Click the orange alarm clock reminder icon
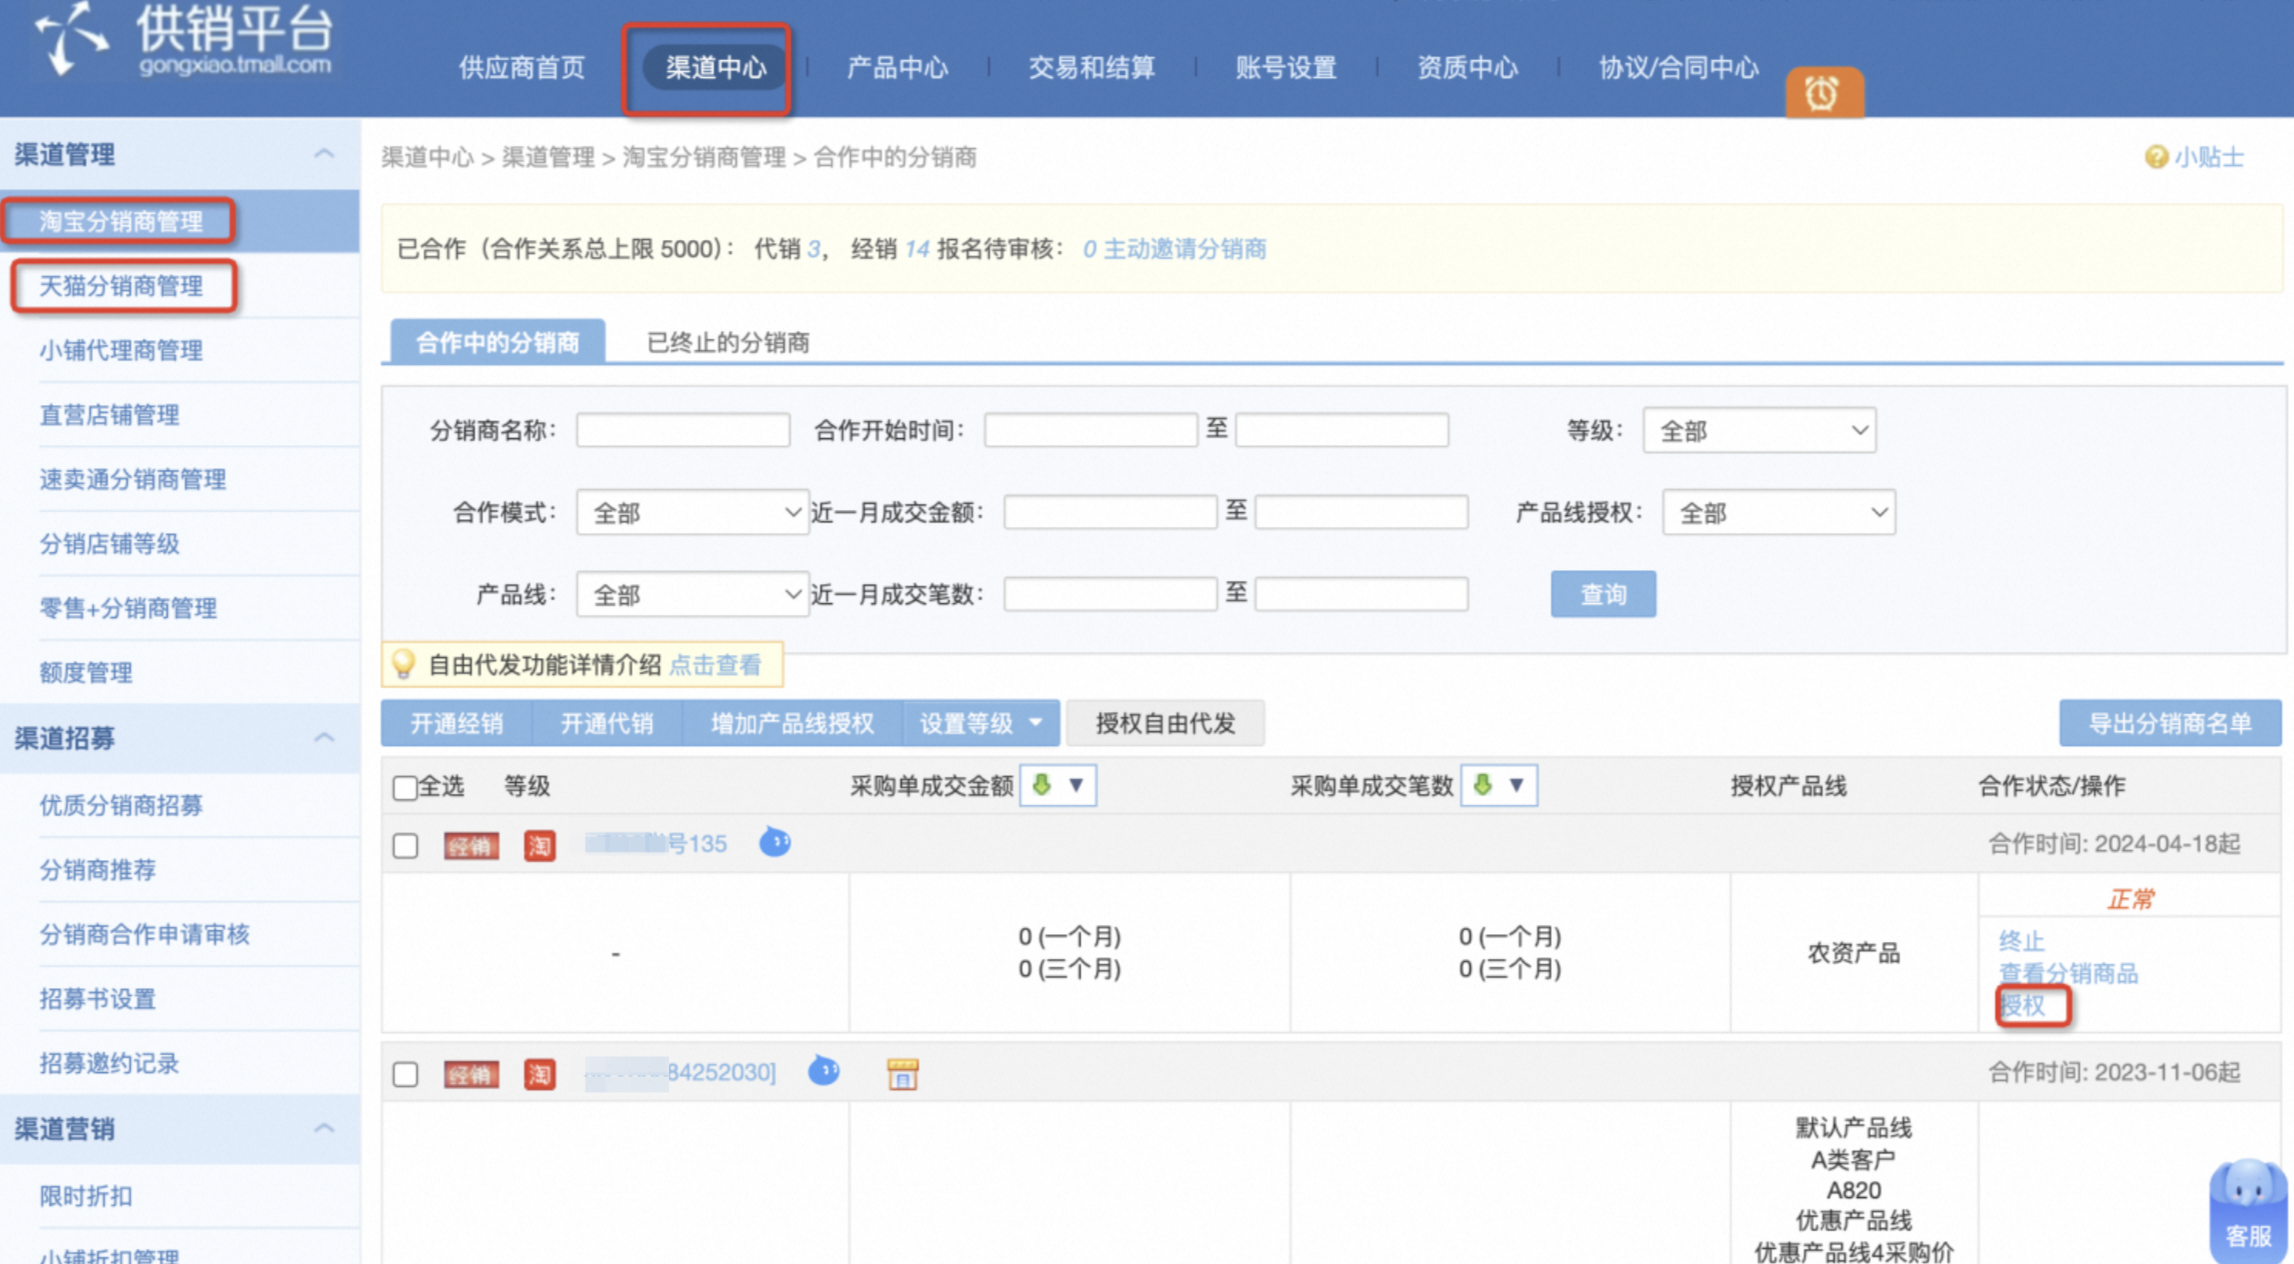Image resolution: width=2294 pixels, height=1264 pixels. pos(1823,93)
